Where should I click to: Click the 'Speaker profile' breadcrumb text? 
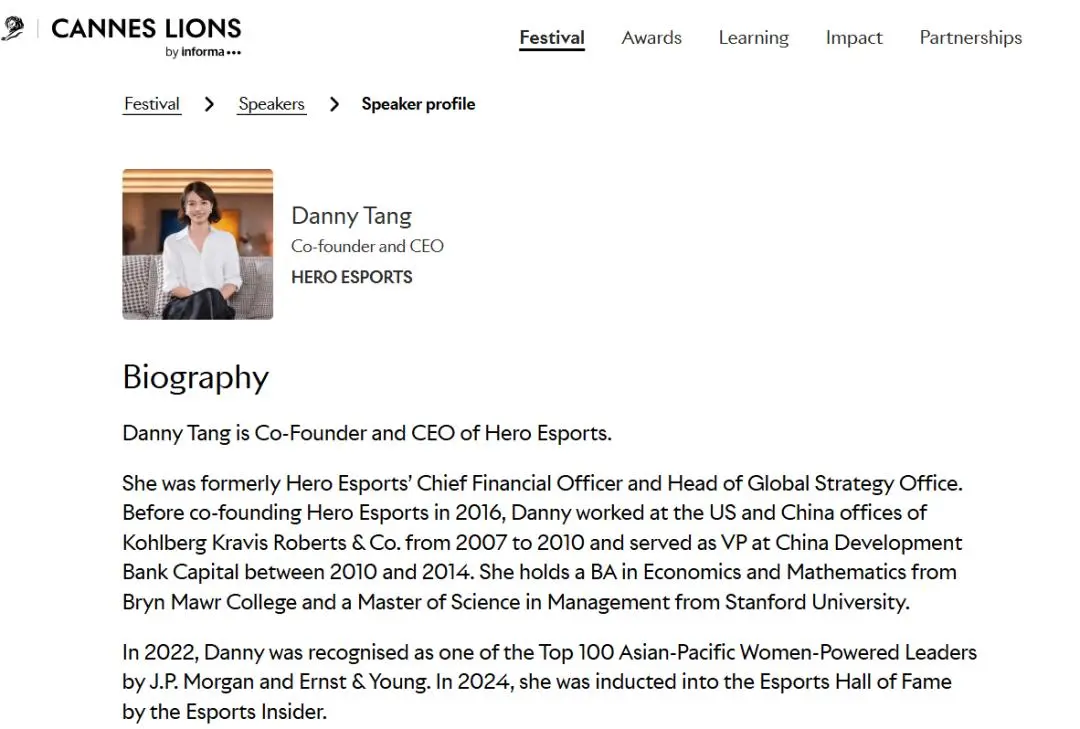(x=418, y=104)
